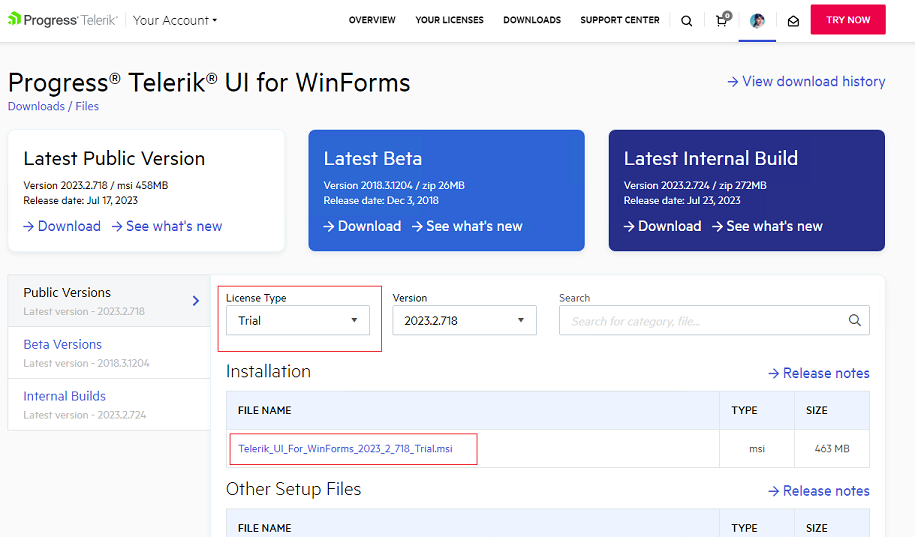
Task: See what's new for Latest Internal Build
Action: tap(767, 226)
